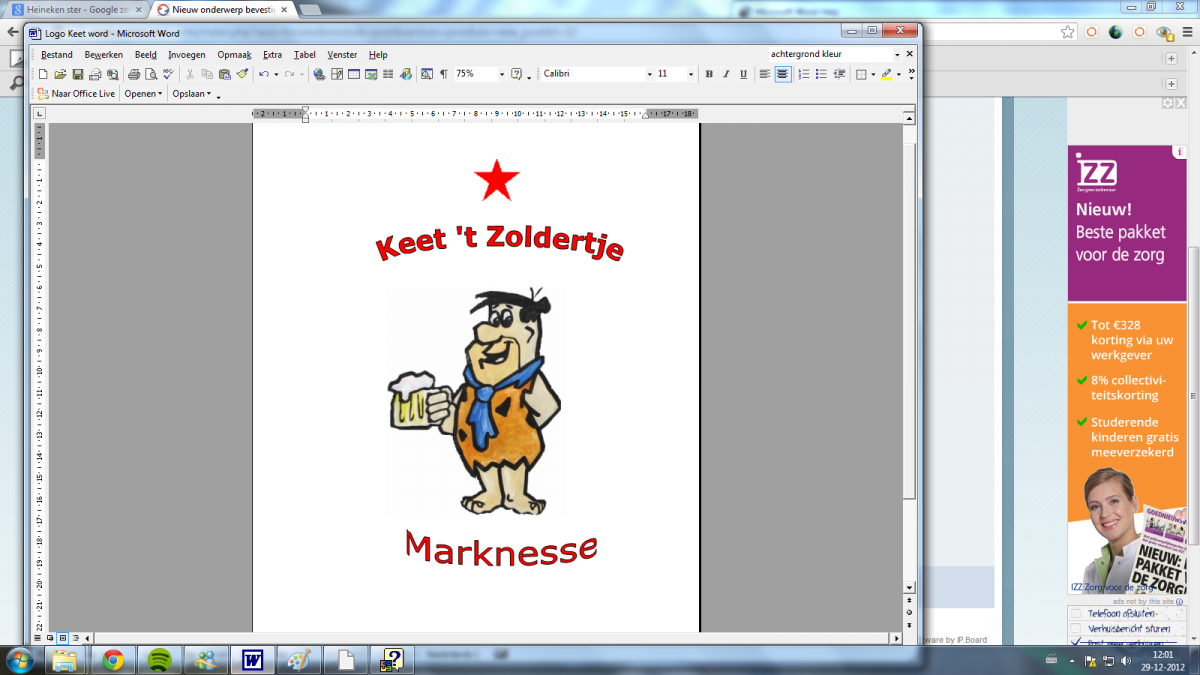Align text to the left
Viewport: 1200px width, 675px height.
(x=764, y=74)
